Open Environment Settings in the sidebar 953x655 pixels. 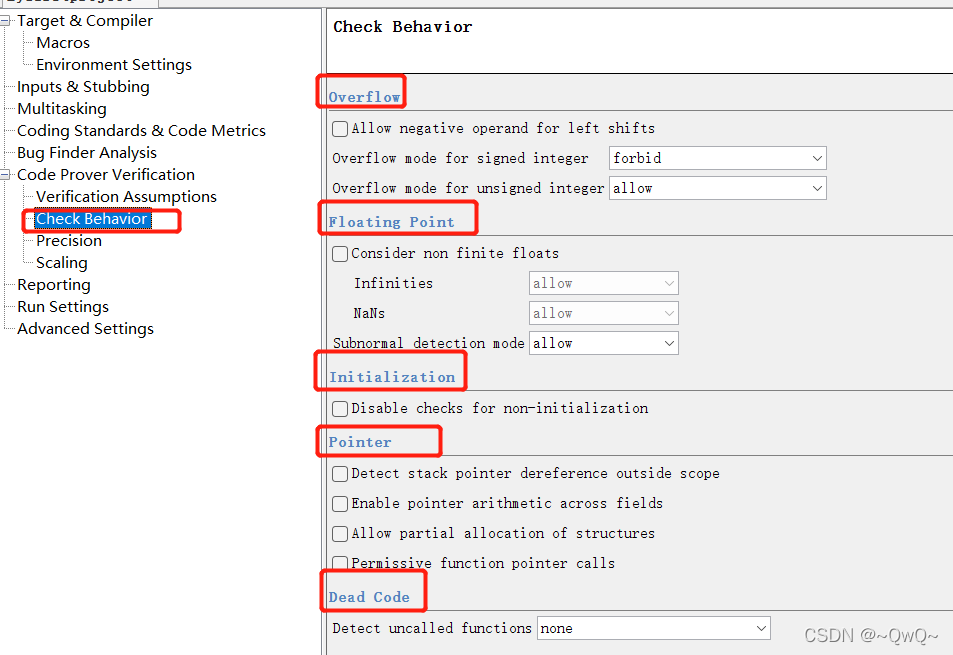113,64
